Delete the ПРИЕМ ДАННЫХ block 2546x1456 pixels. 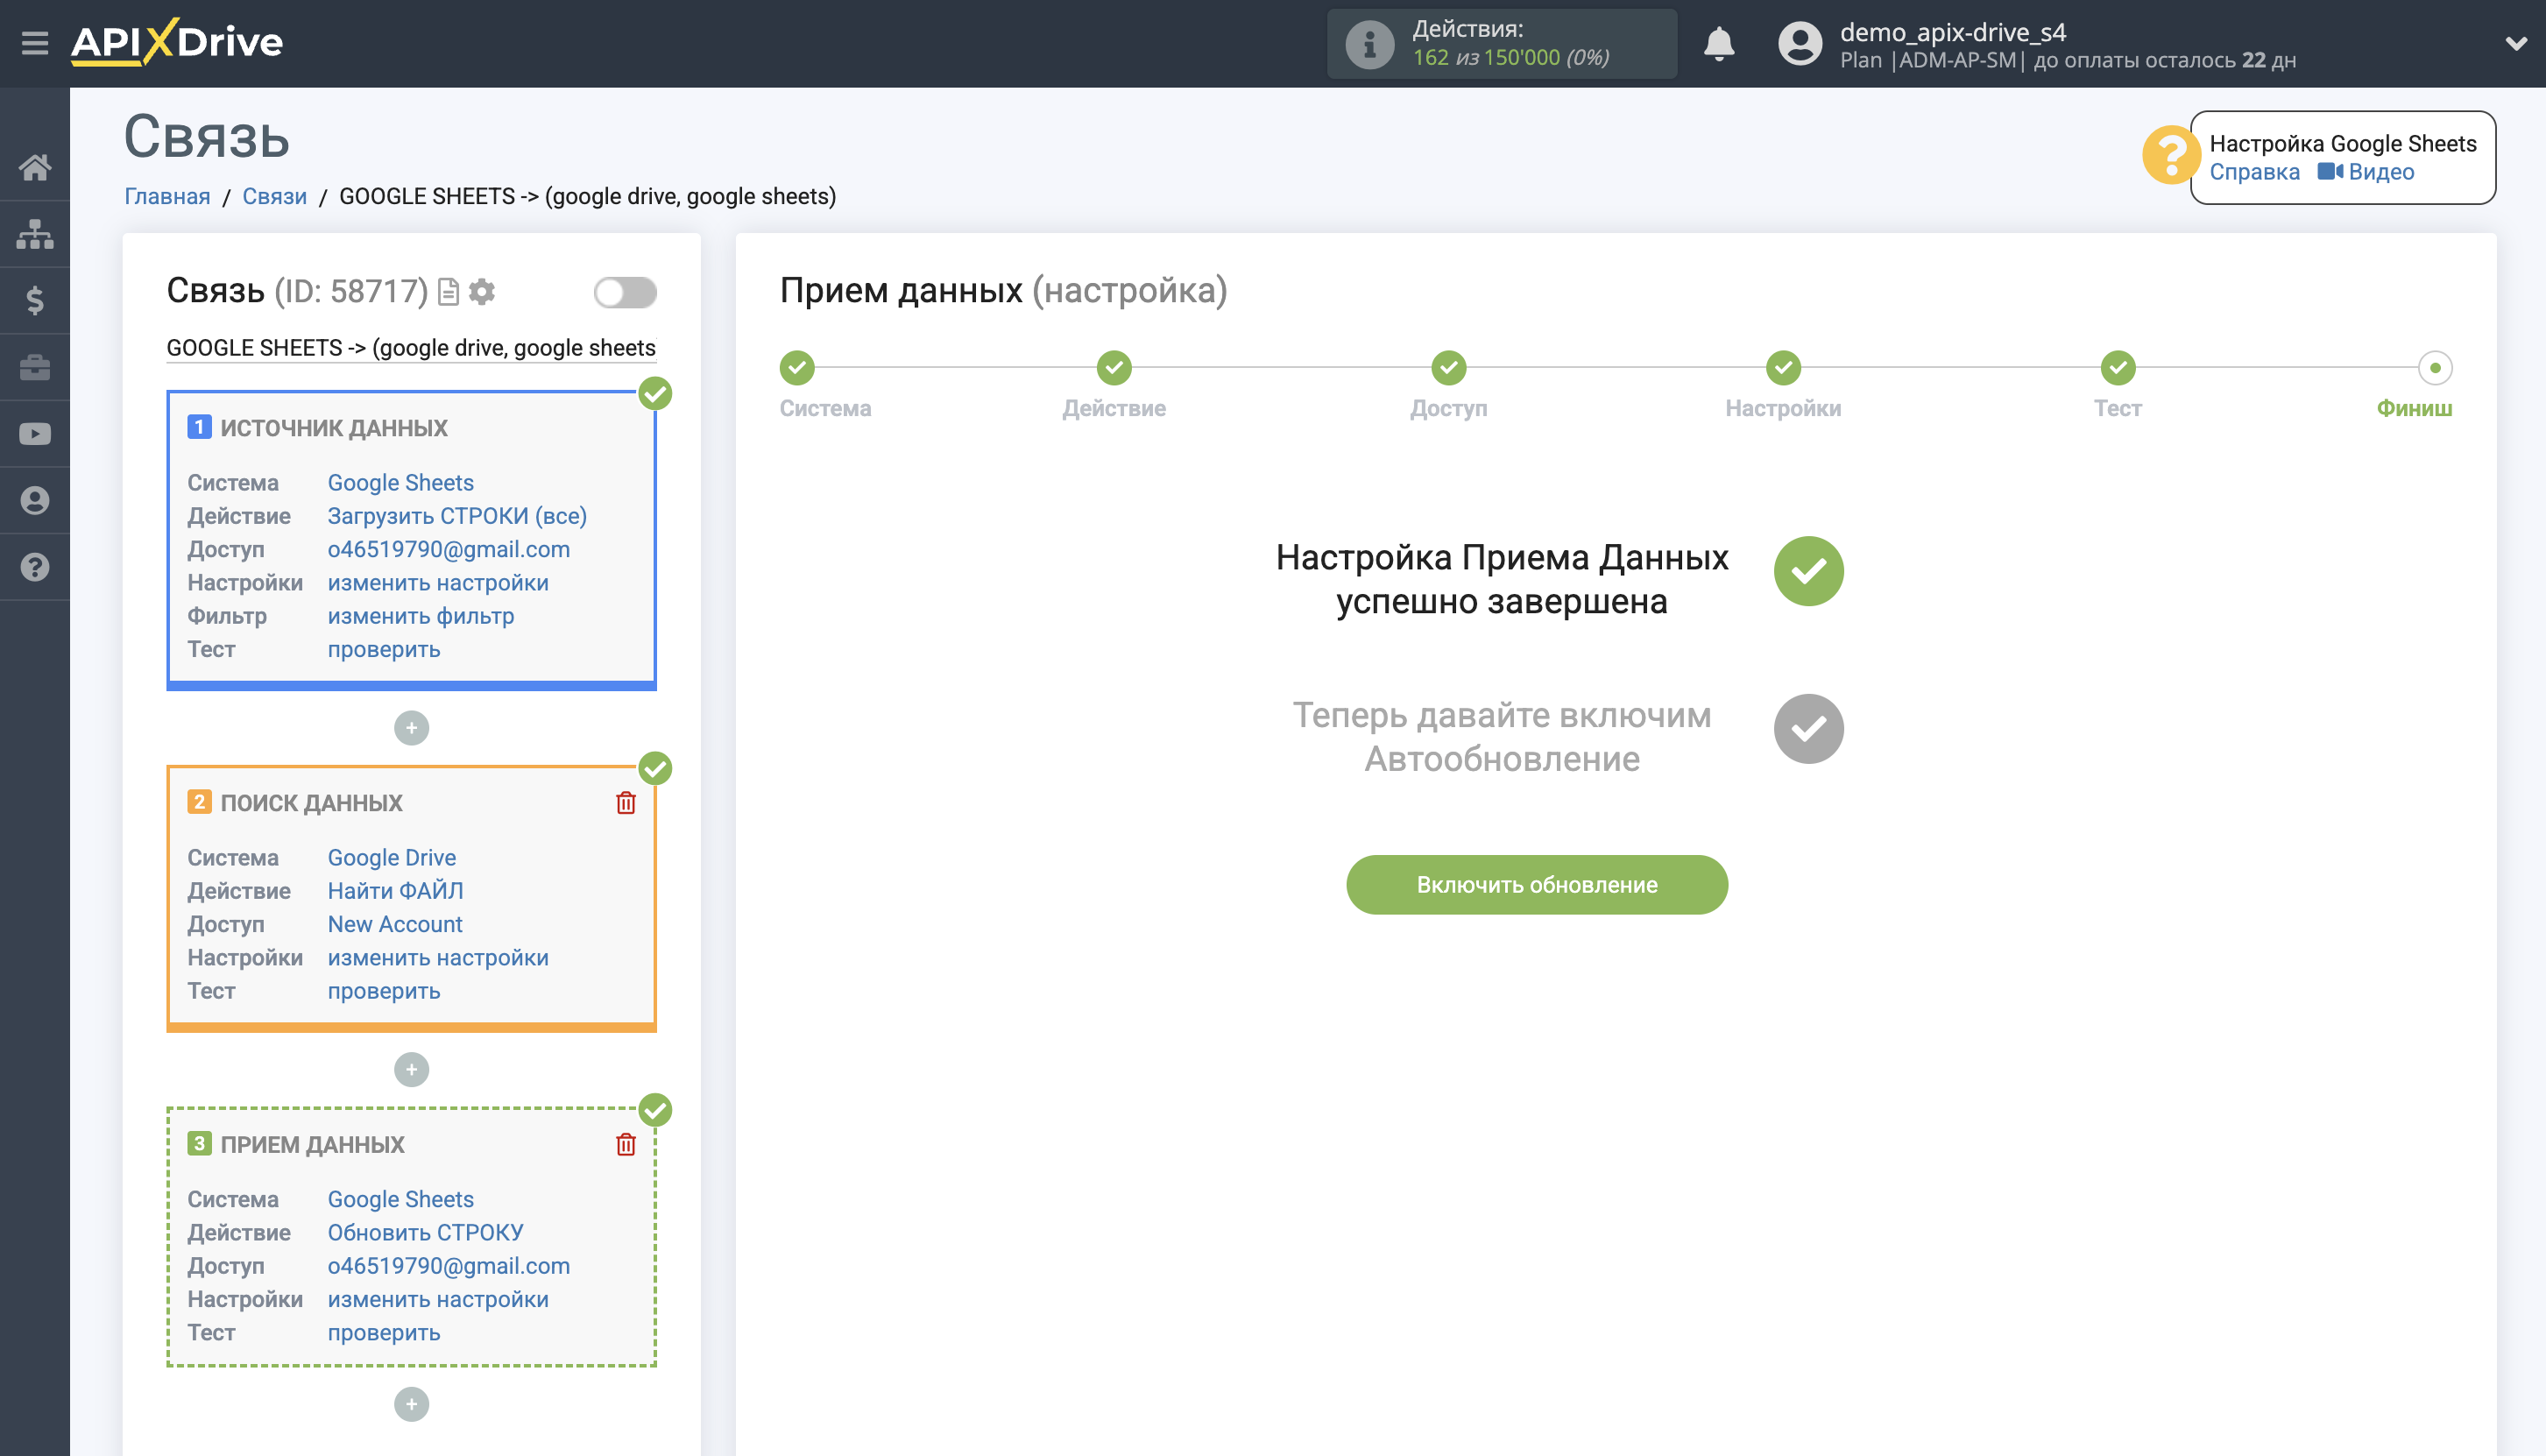(626, 1145)
